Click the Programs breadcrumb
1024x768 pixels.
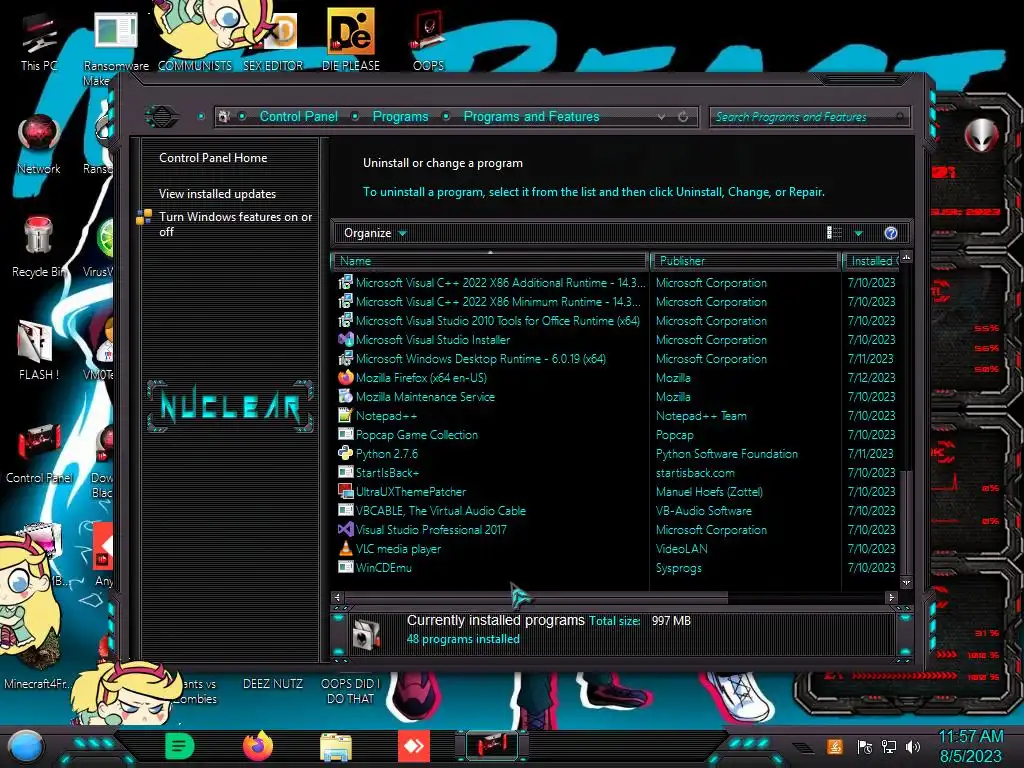[400, 116]
